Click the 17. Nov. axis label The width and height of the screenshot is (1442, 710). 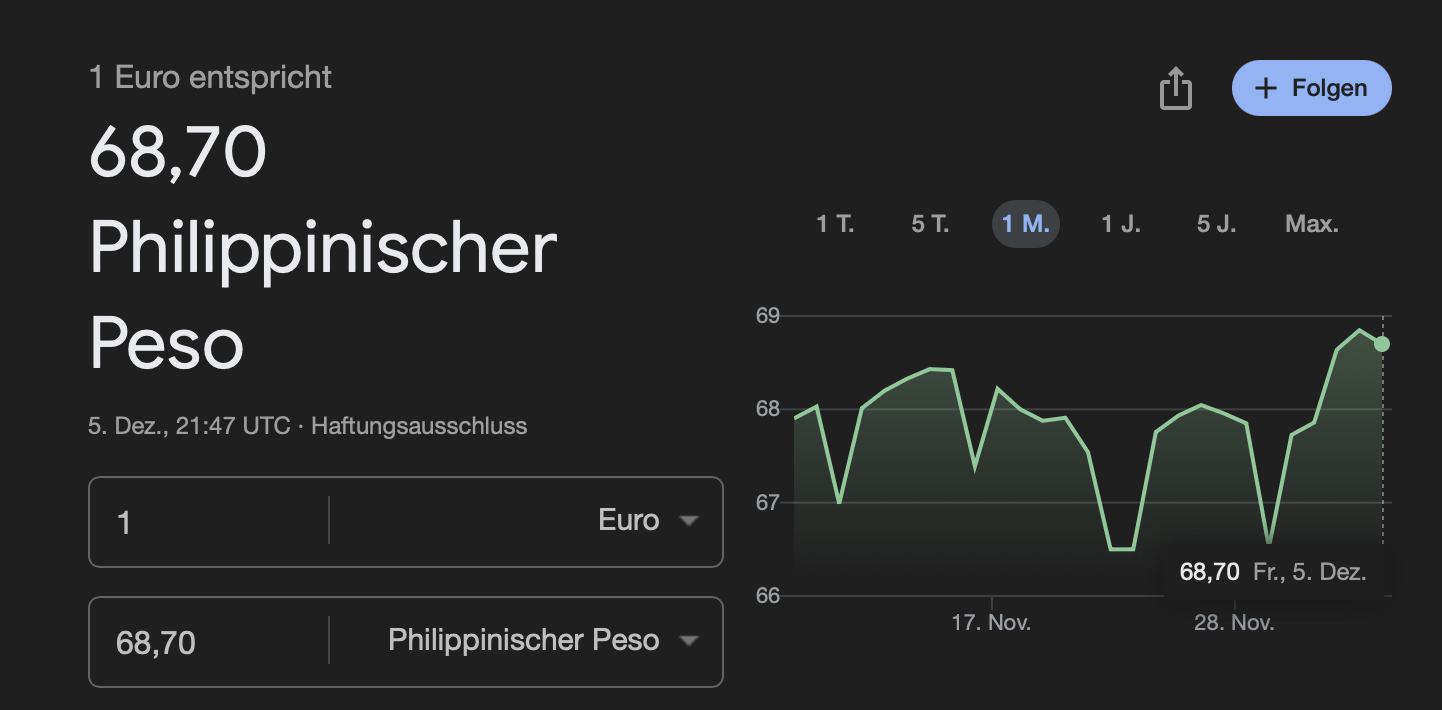pyautogui.click(x=991, y=623)
